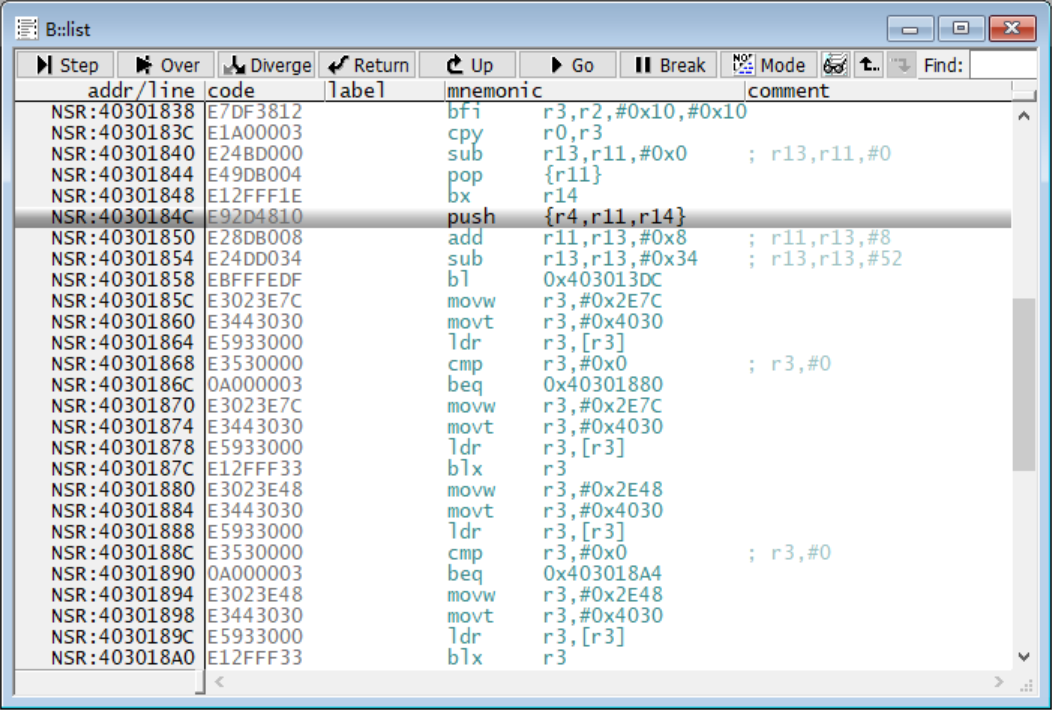This screenshot has width=1052, height=710.
Task: Click the vertical scrollbar up arrow
Action: coord(1023,116)
